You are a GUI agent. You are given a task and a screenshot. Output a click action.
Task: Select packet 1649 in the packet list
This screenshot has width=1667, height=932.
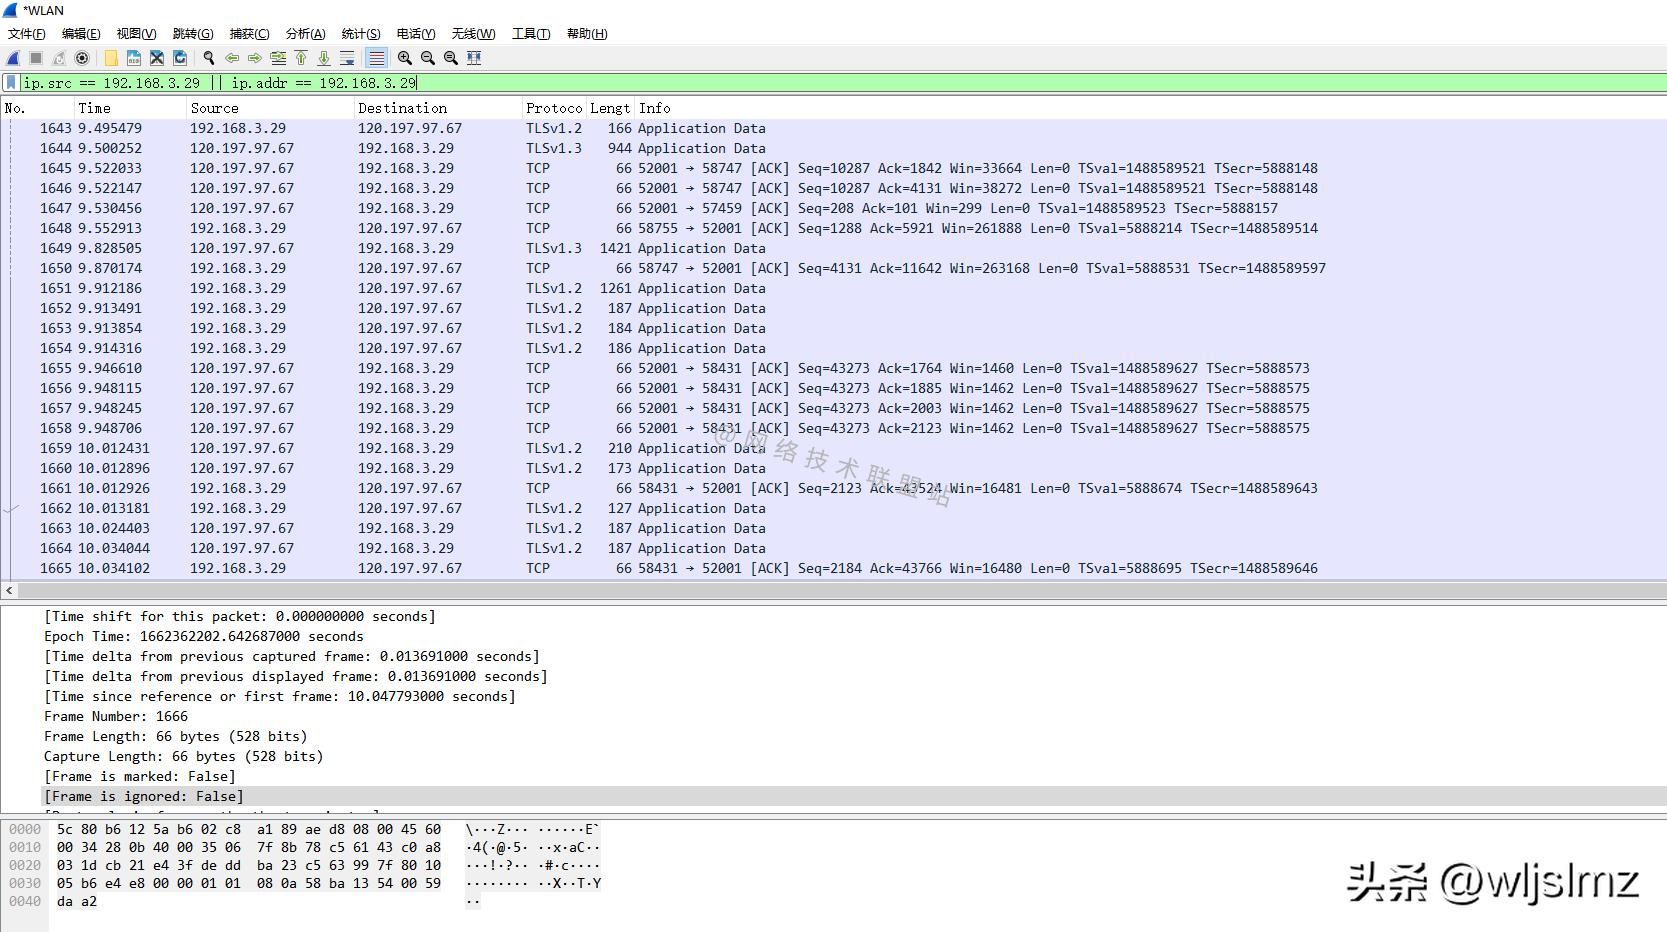pos(400,248)
